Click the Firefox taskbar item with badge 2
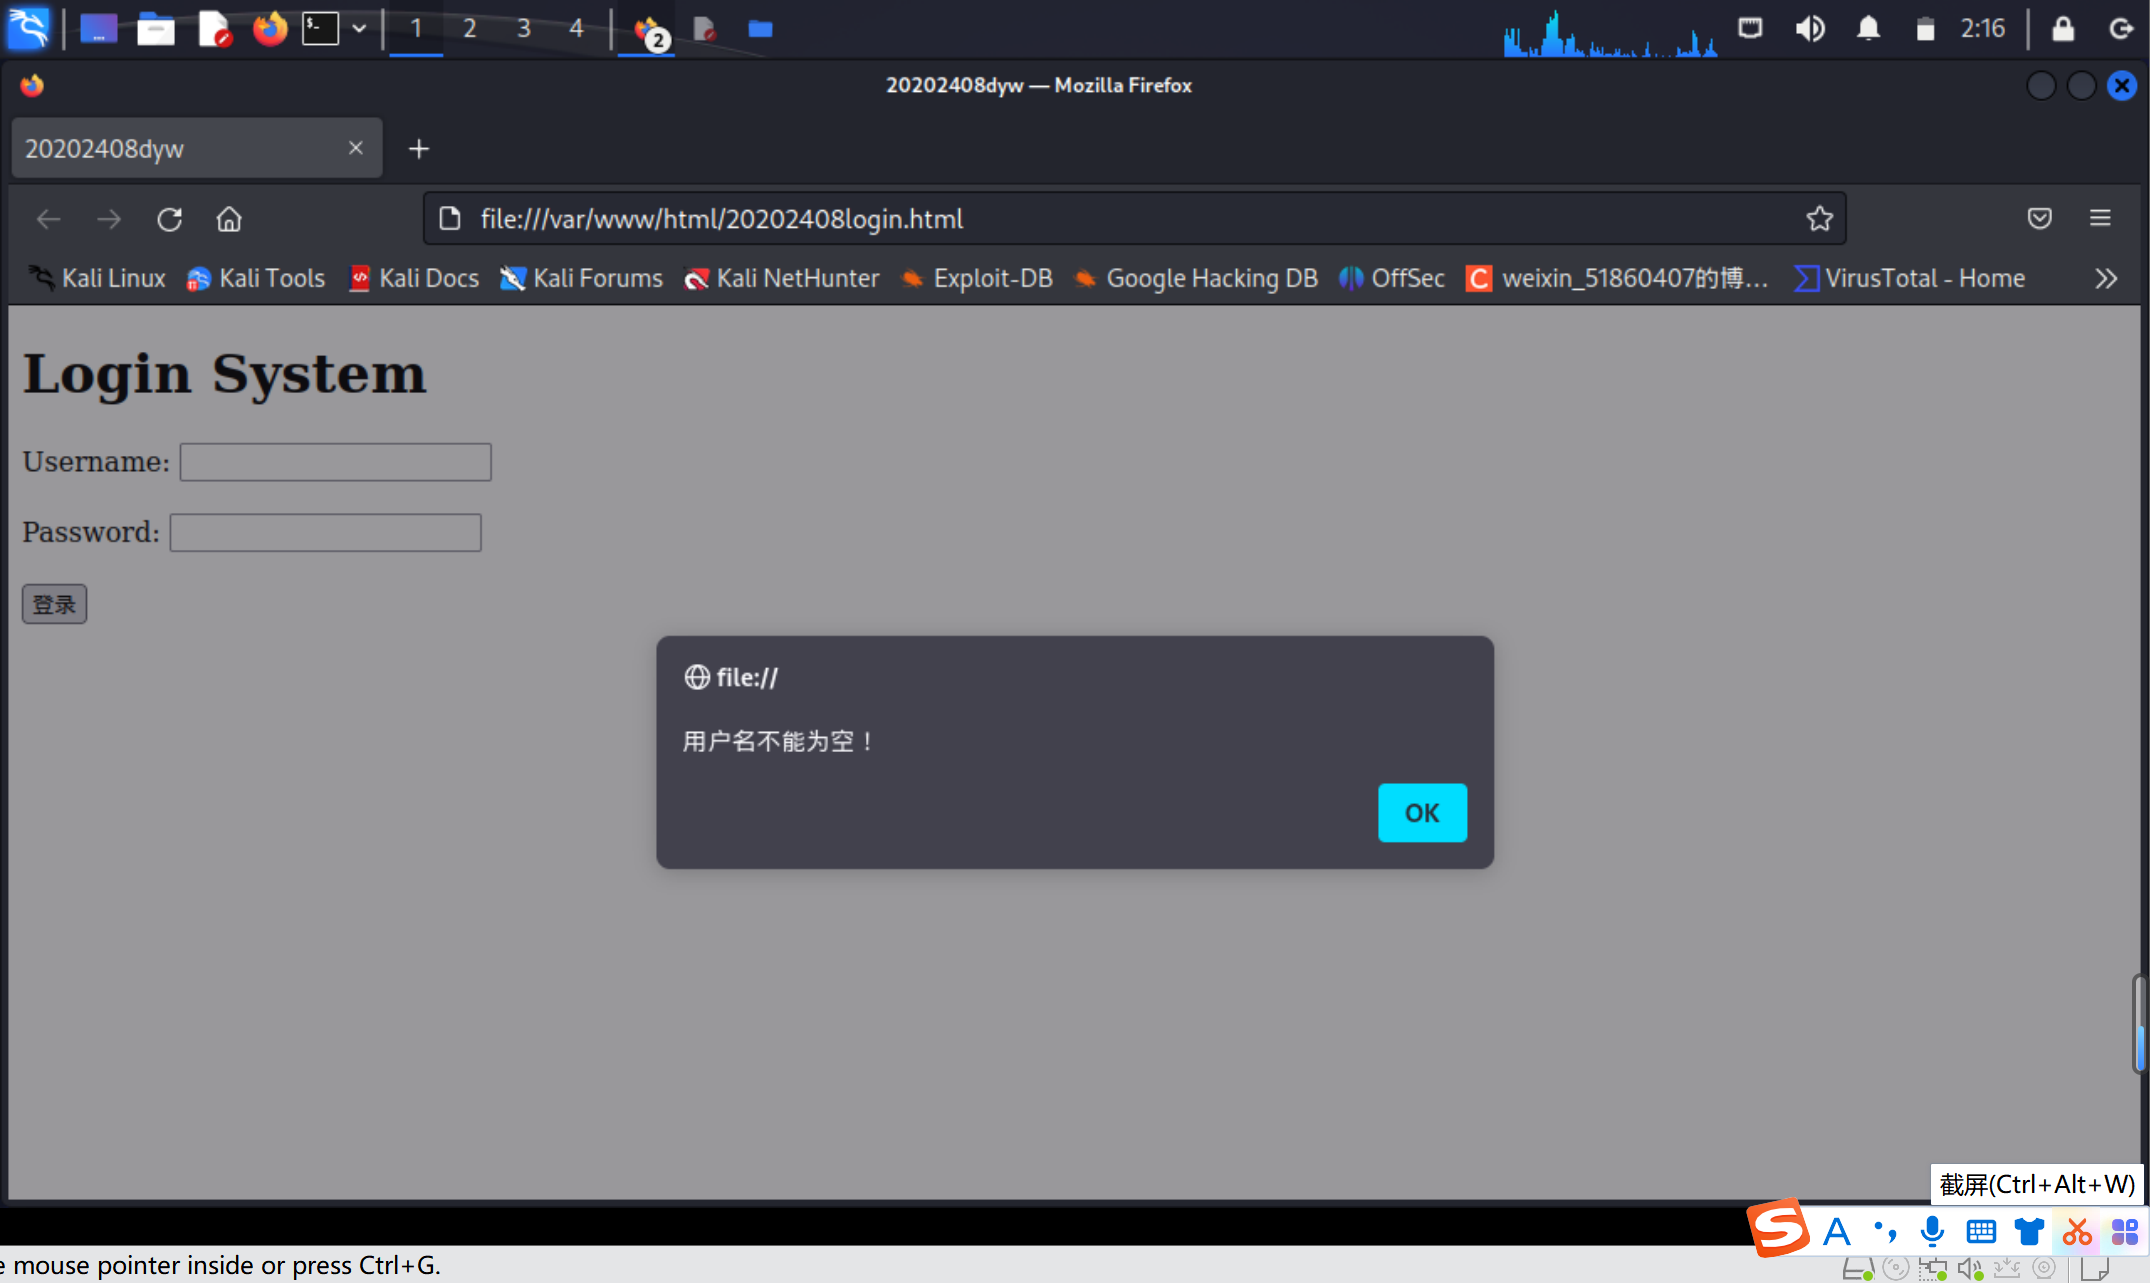2150x1283 pixels. pyautogui.click(x=648, y=30)
